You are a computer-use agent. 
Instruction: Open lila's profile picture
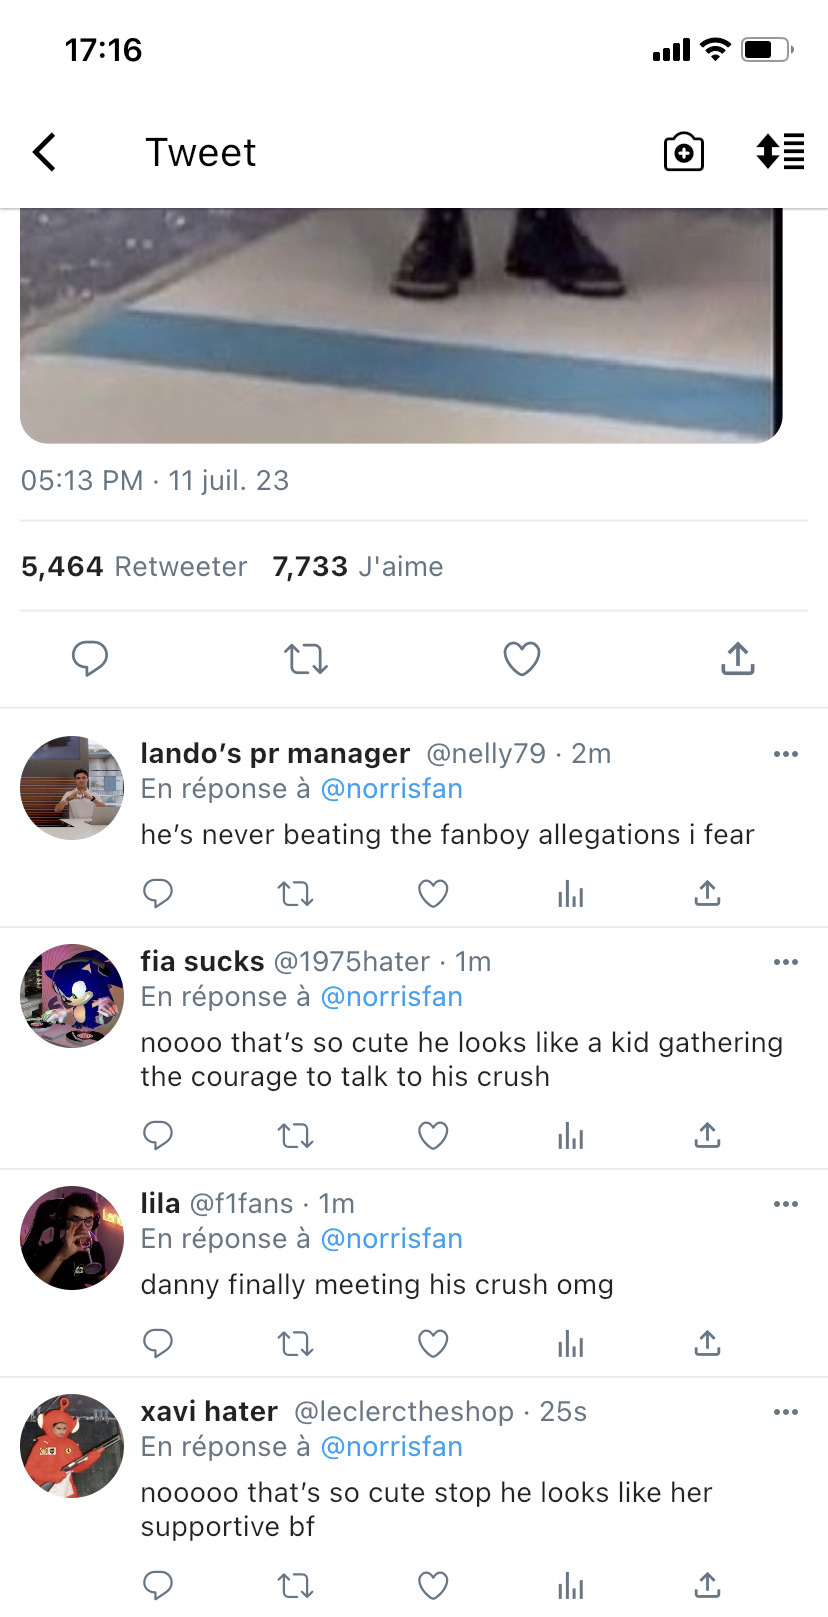pos(71,1238)
